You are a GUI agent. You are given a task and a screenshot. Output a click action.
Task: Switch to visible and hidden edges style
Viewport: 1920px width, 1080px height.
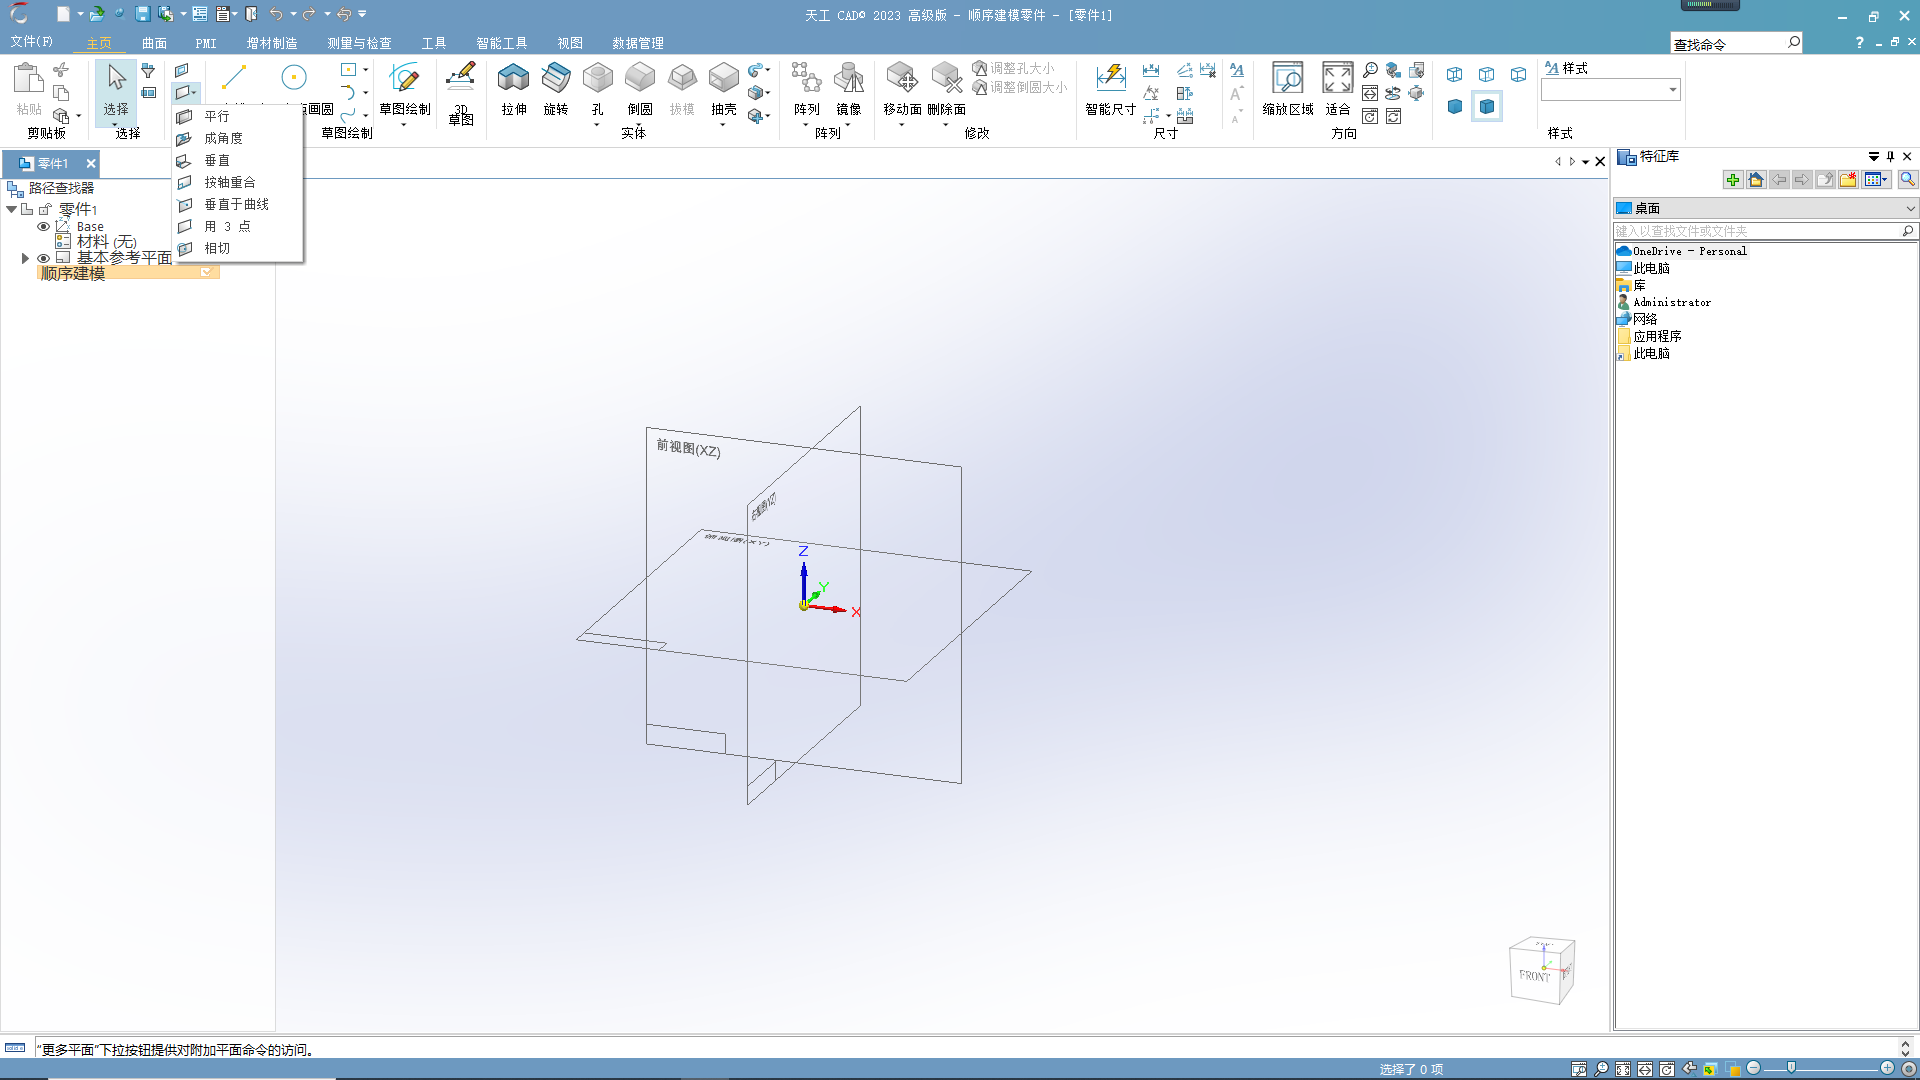[x=1487, y=75]
